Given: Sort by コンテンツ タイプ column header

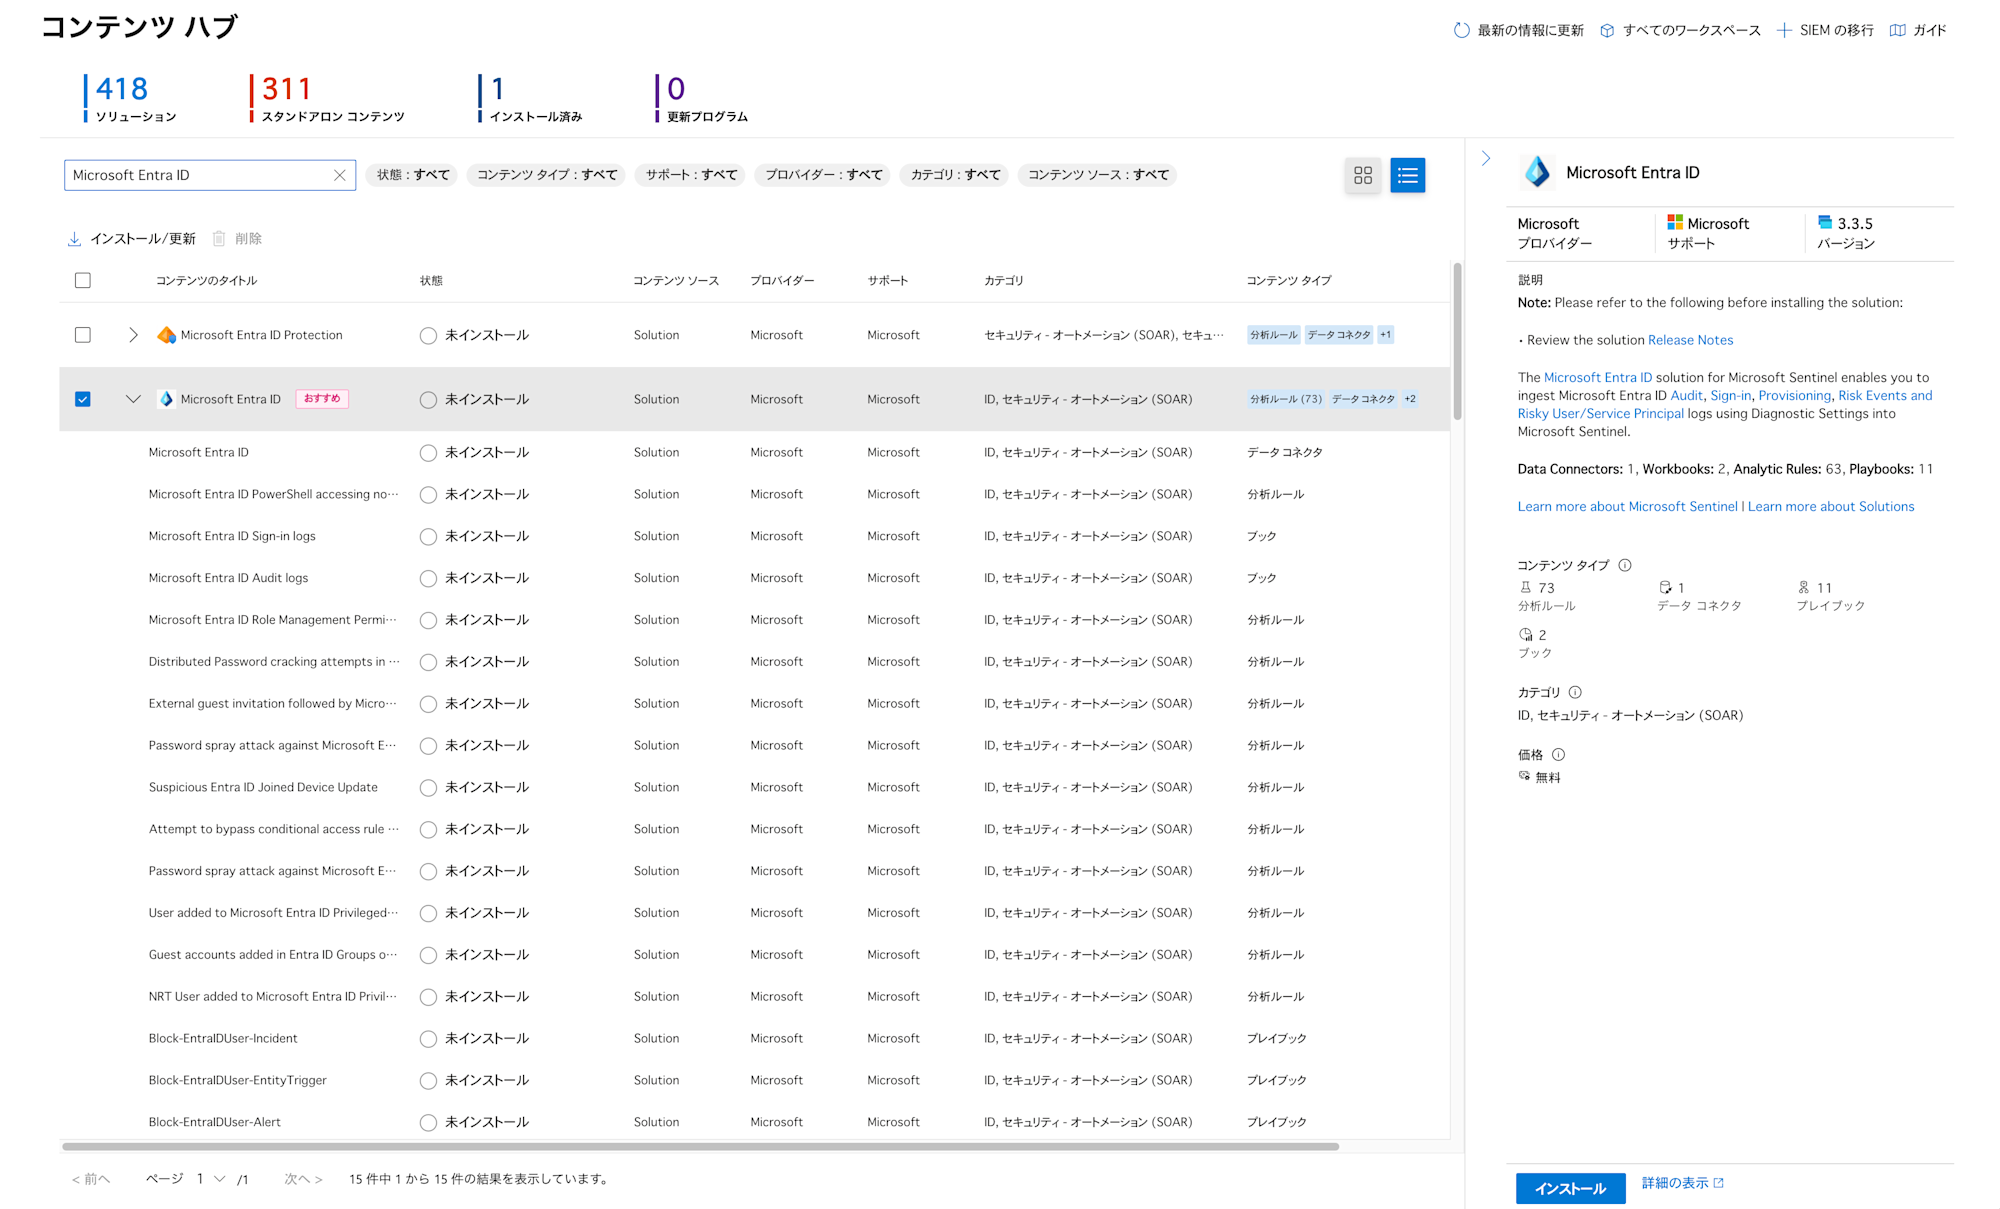Looking at the screenshot, I should pos(1288,281).
